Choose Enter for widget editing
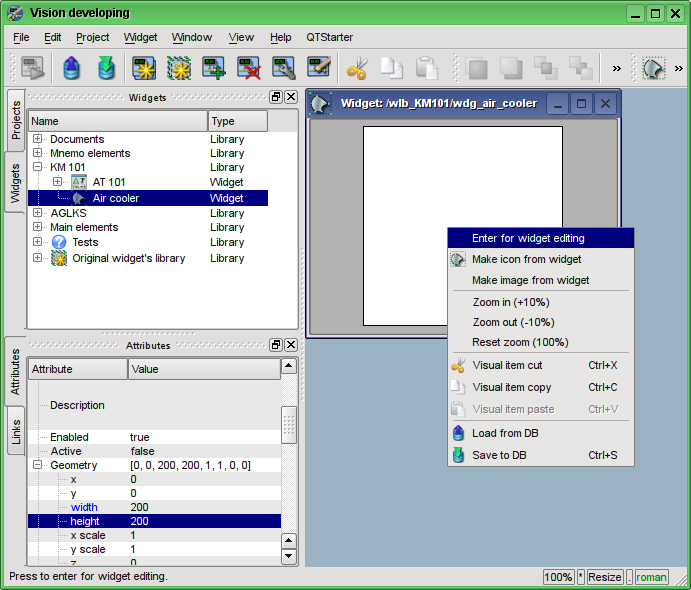This screenshot has height=590, width=691. click(528, 238)
